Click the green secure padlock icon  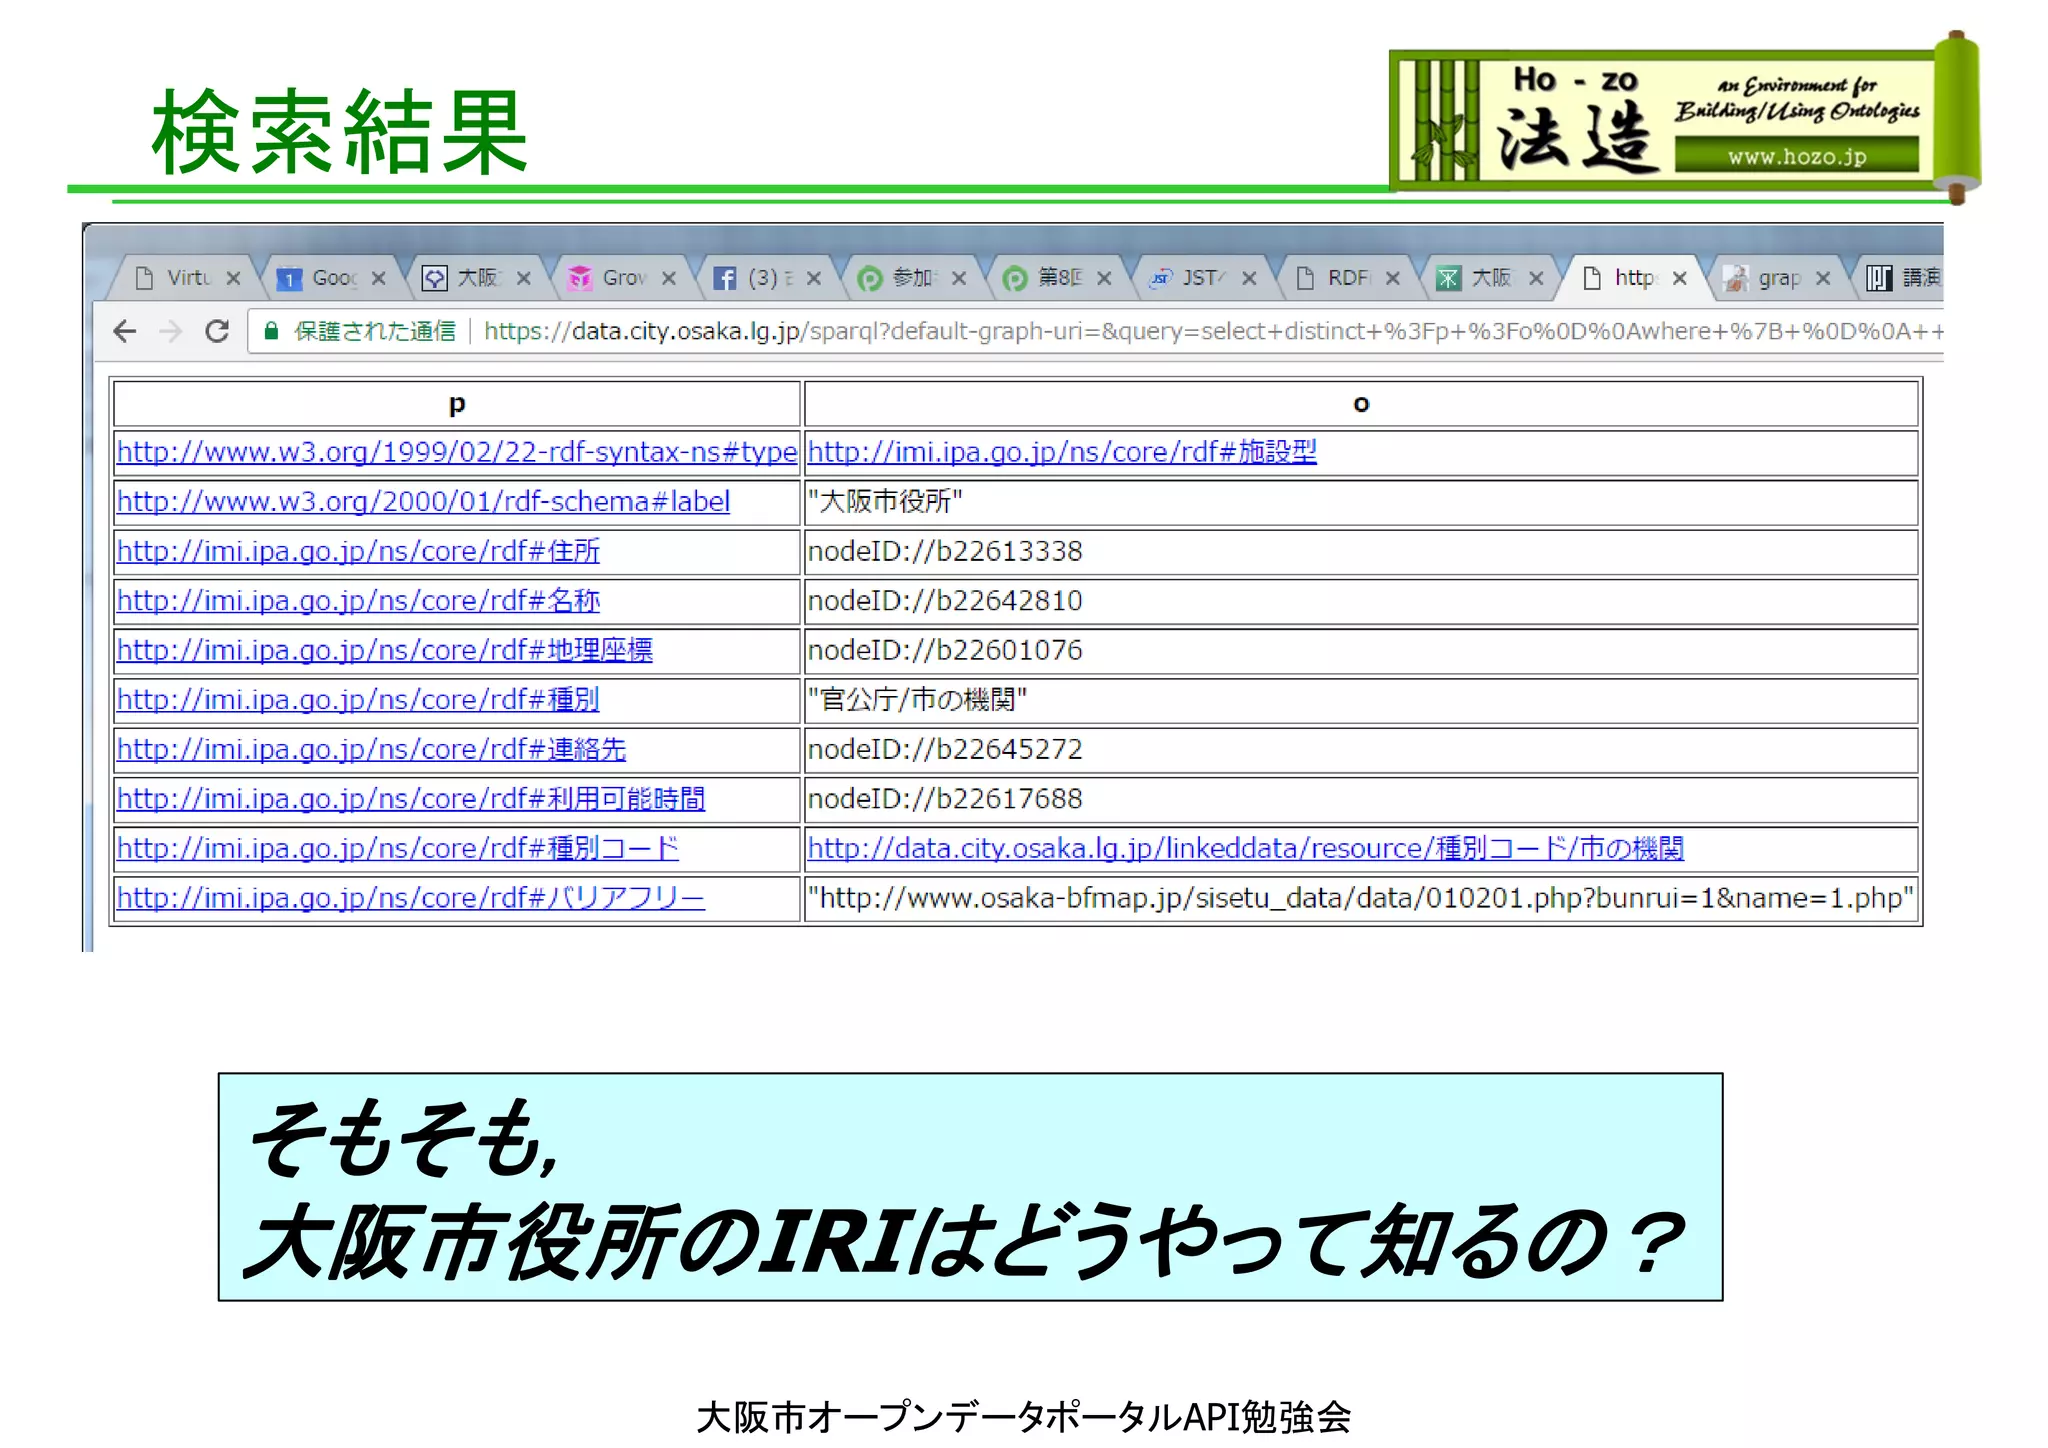270,331
